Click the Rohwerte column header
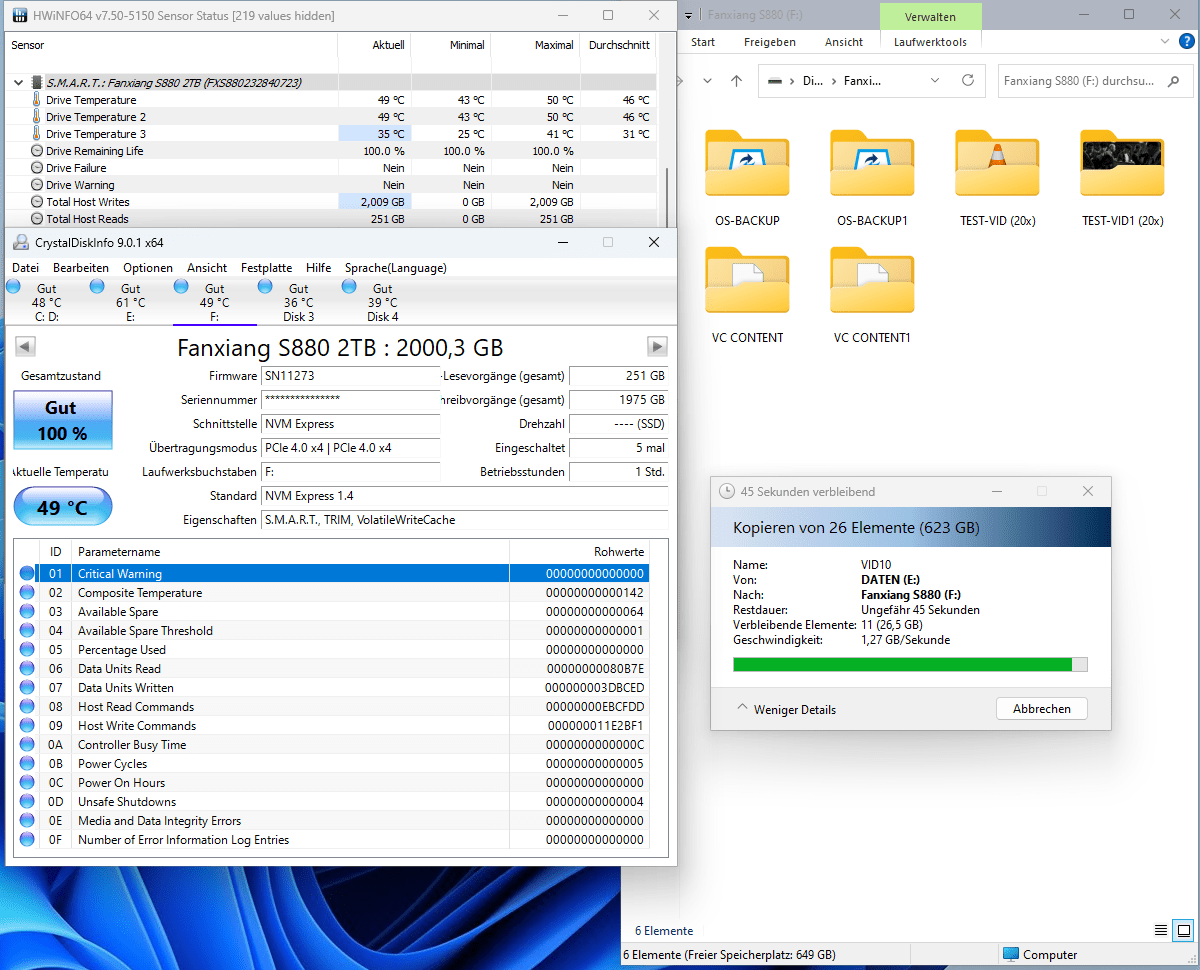The width and height of the screenshot is (1200, 970). pos(579,552)
